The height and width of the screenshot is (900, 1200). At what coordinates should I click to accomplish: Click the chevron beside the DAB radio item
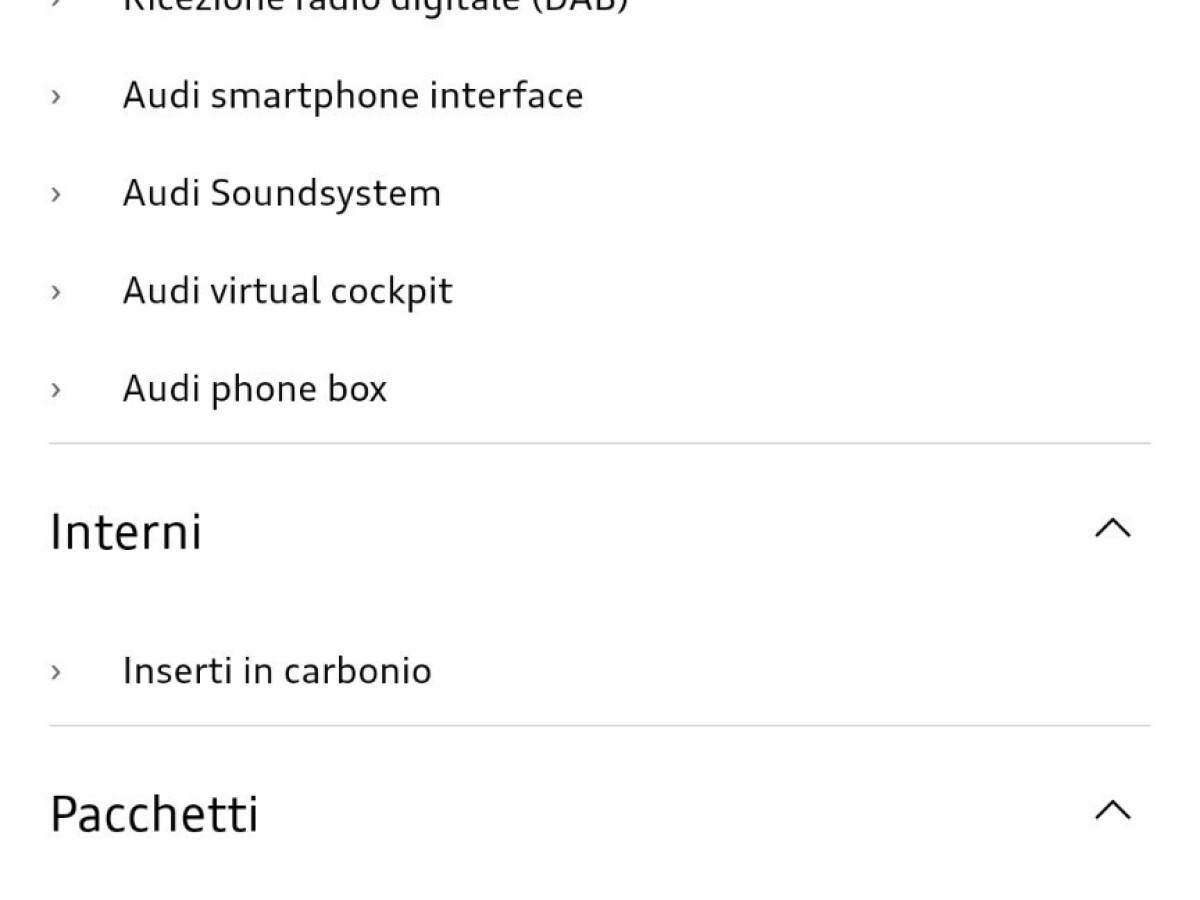56,4
